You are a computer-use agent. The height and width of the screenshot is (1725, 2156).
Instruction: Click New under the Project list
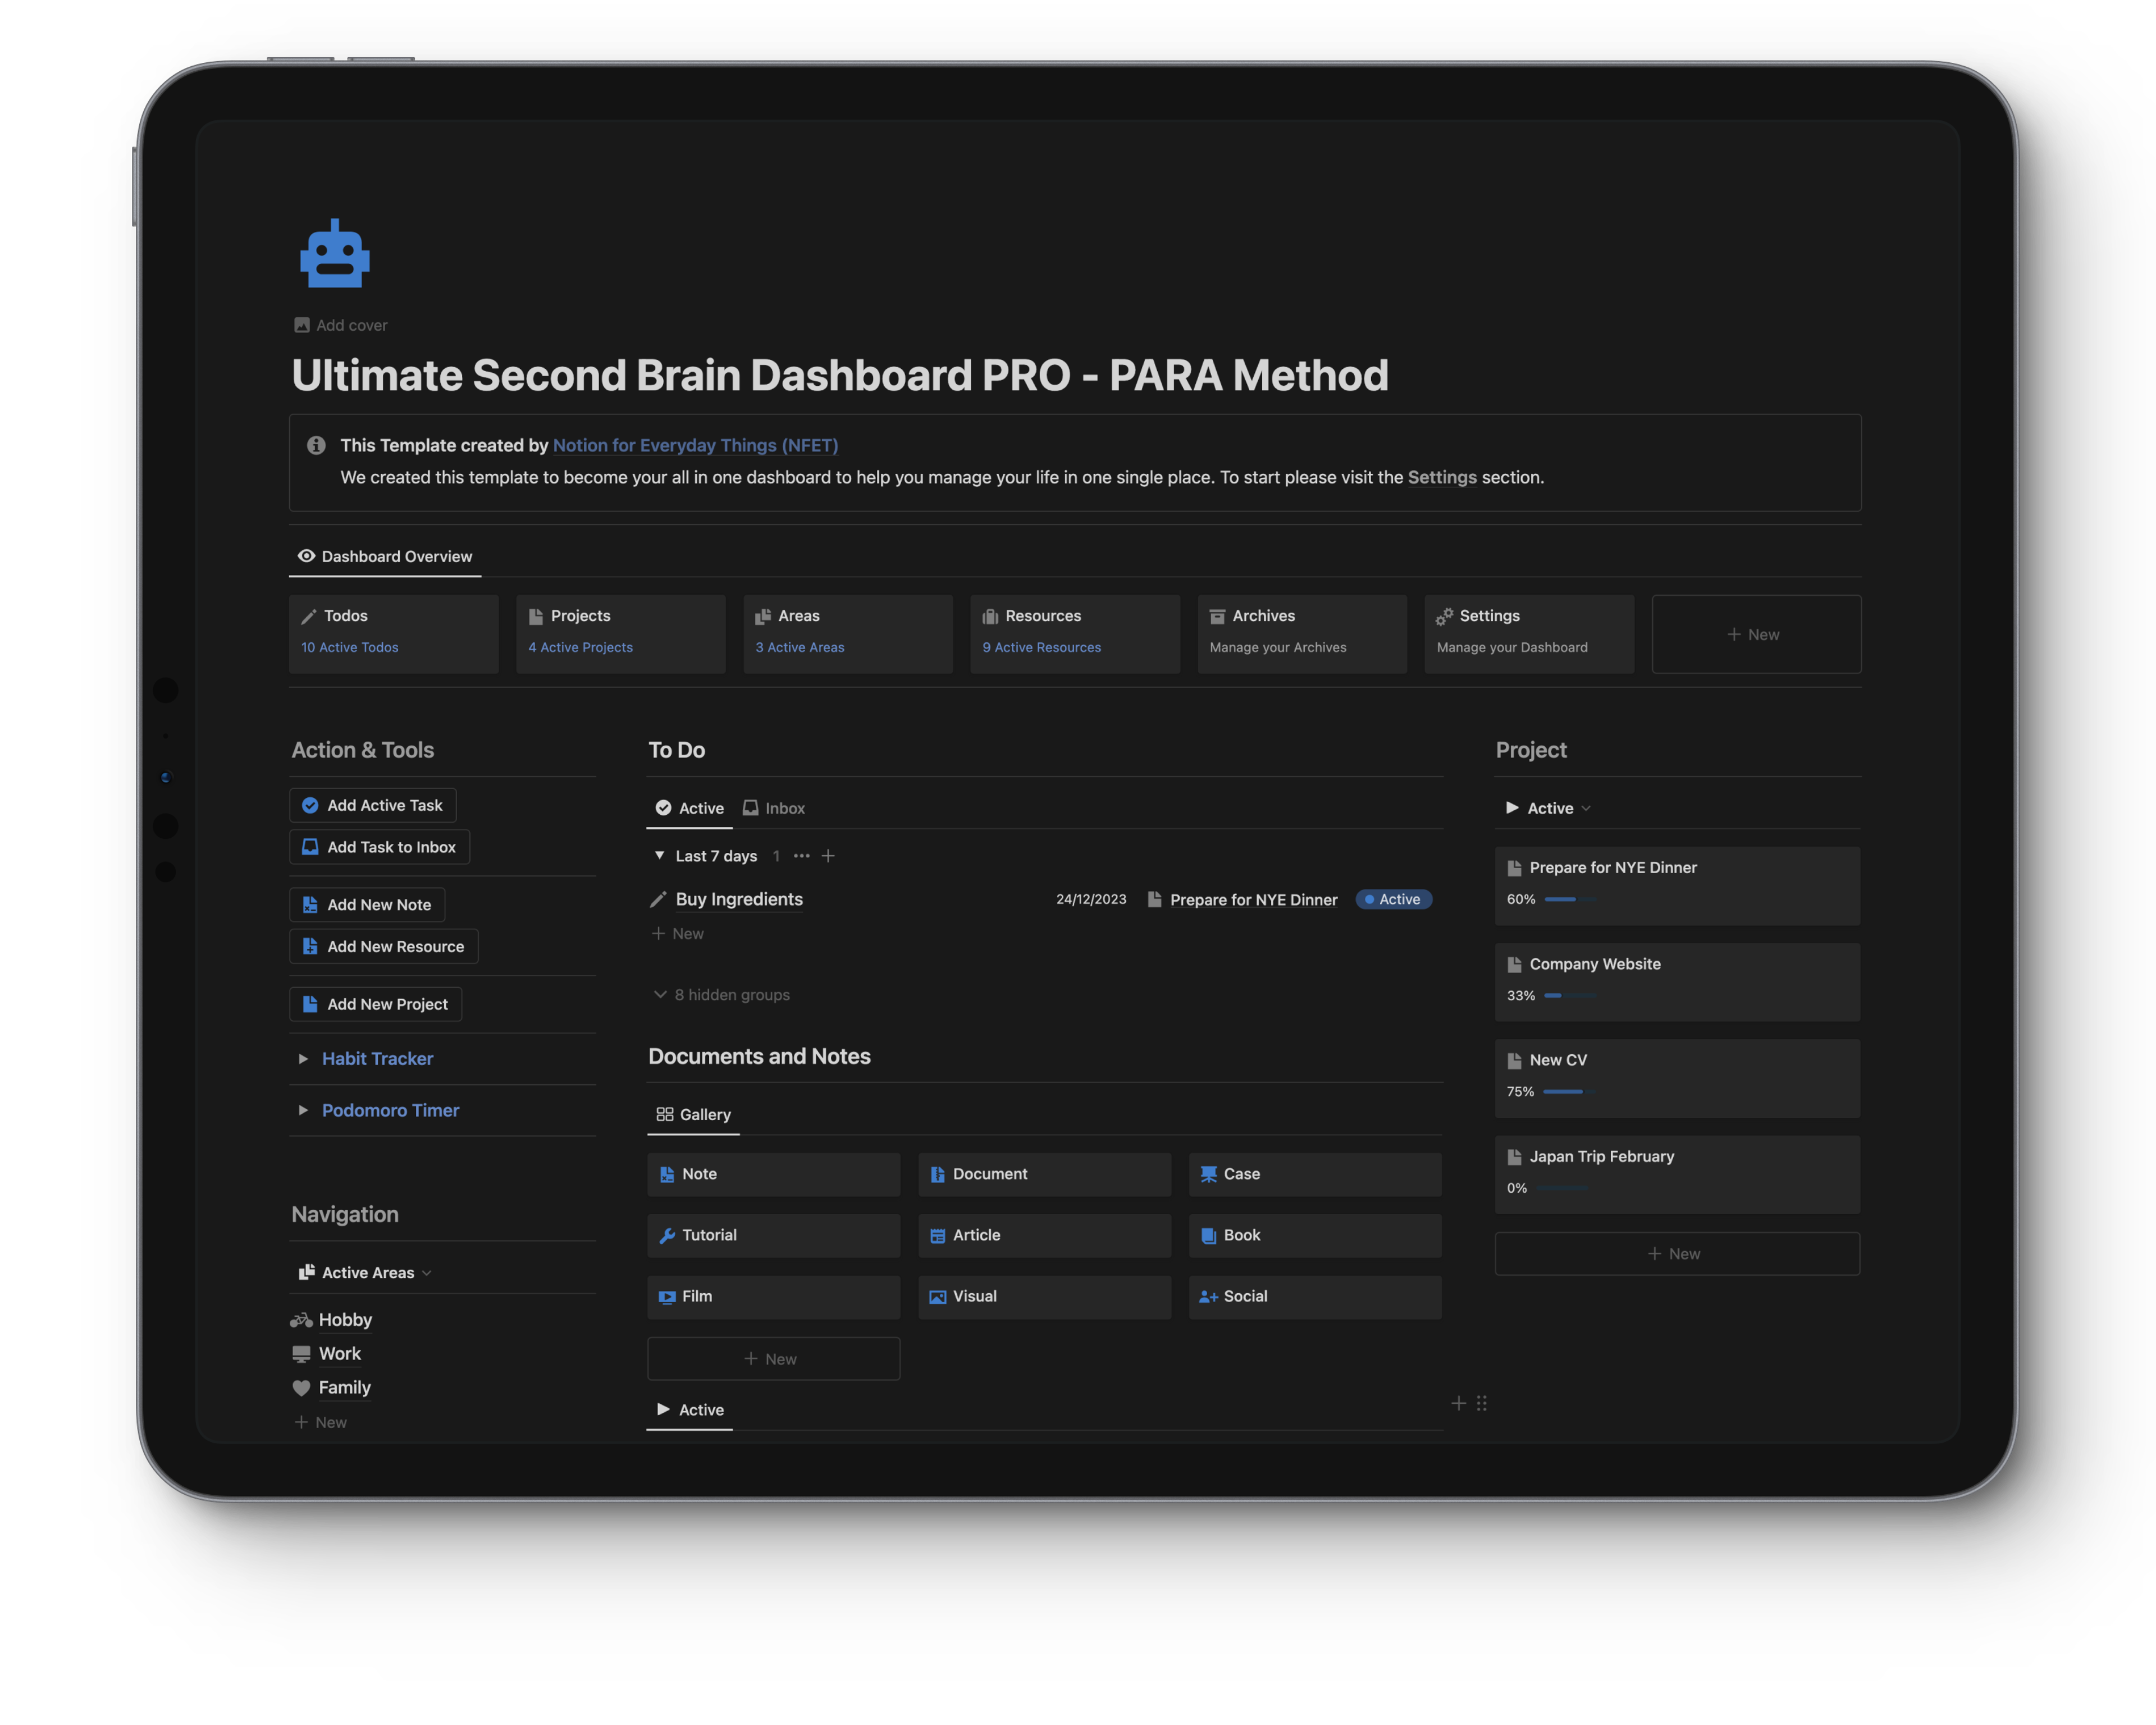tap(1677, 1254)
